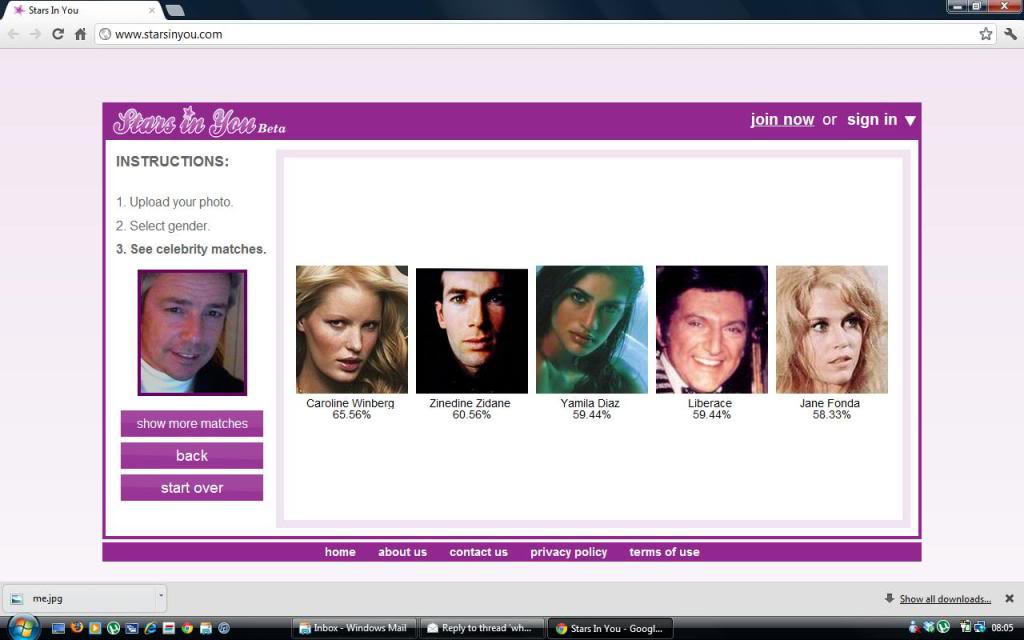Viewport: 1024px width, 640px height.
Task: Launch Internet Explorer from quick launch
Action: tap(150, 628)
